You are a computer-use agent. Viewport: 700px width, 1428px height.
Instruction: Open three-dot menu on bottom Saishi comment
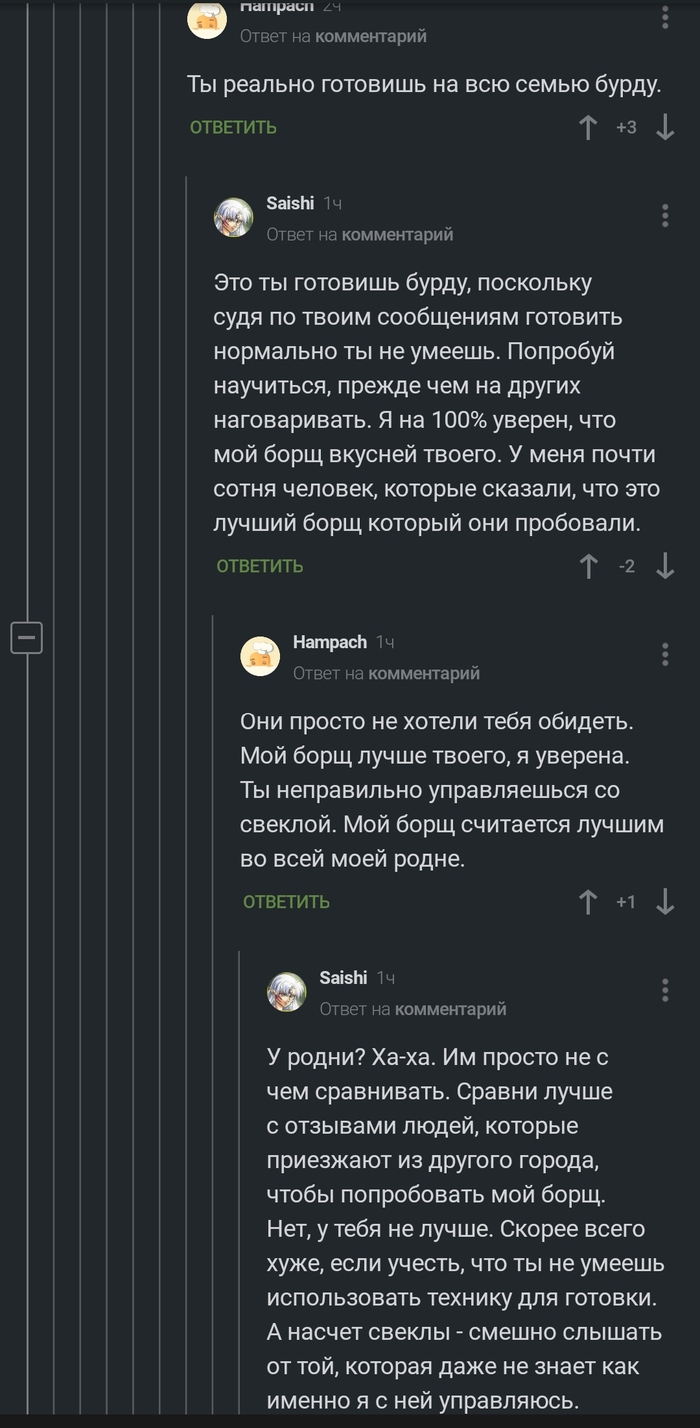click(663, 988)
